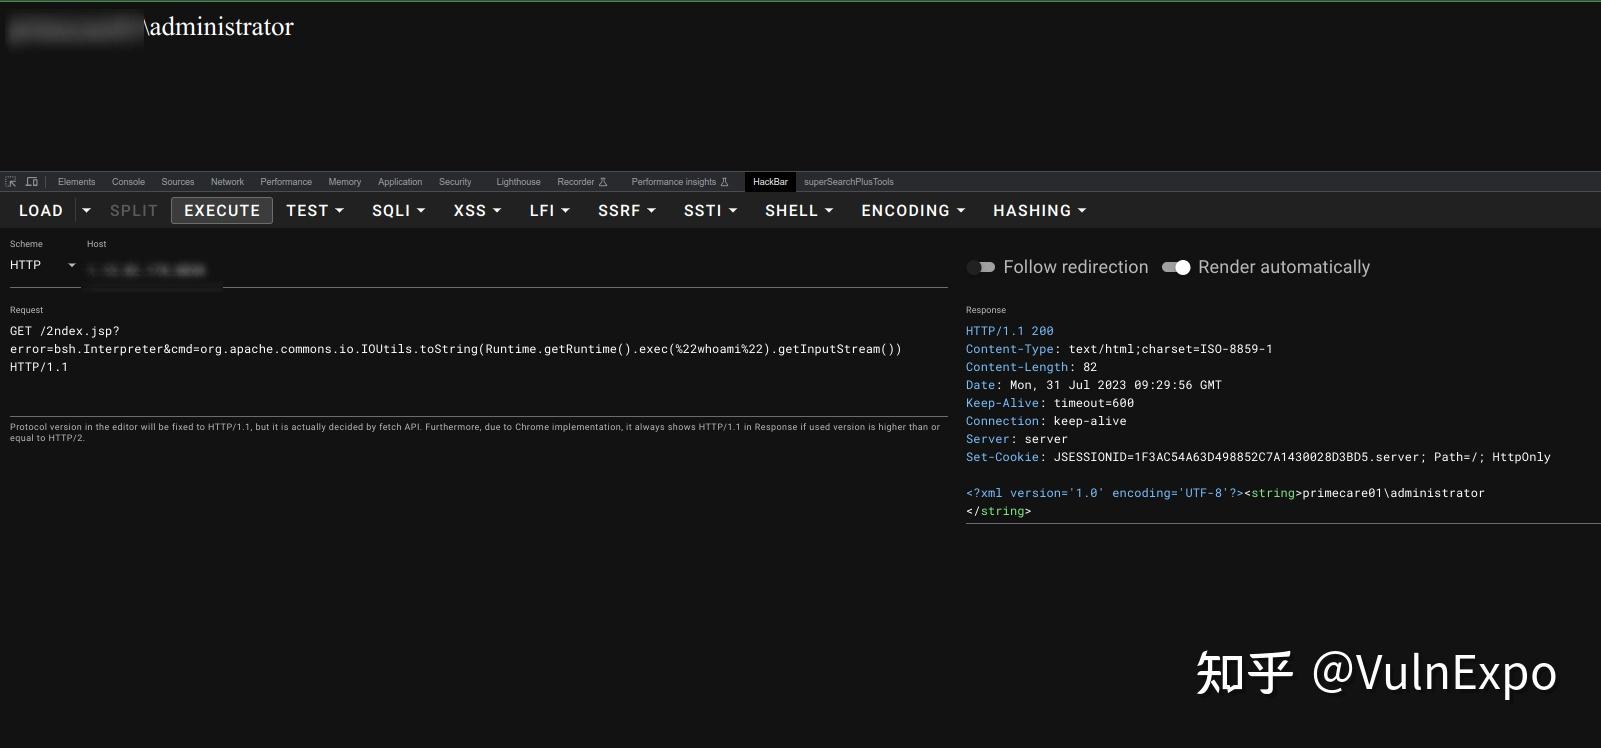
Task: Expand the arrow next to LOAD
Action: 86,210
